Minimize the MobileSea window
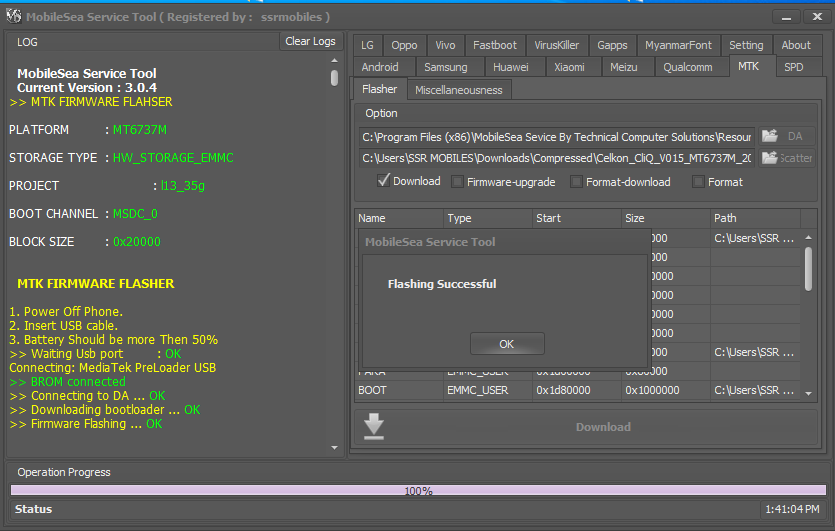Screen dimensions: 835x531 click(x=786, y=17)
